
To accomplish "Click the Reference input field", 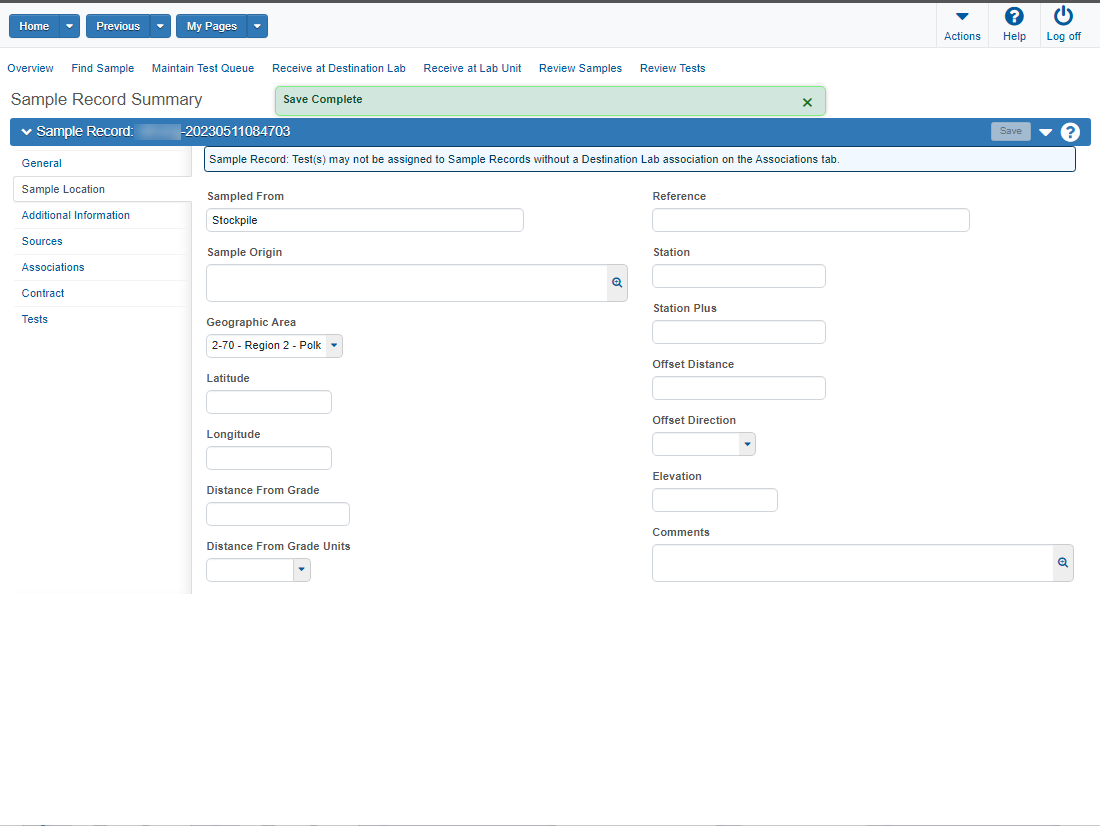I will [811, 220].
